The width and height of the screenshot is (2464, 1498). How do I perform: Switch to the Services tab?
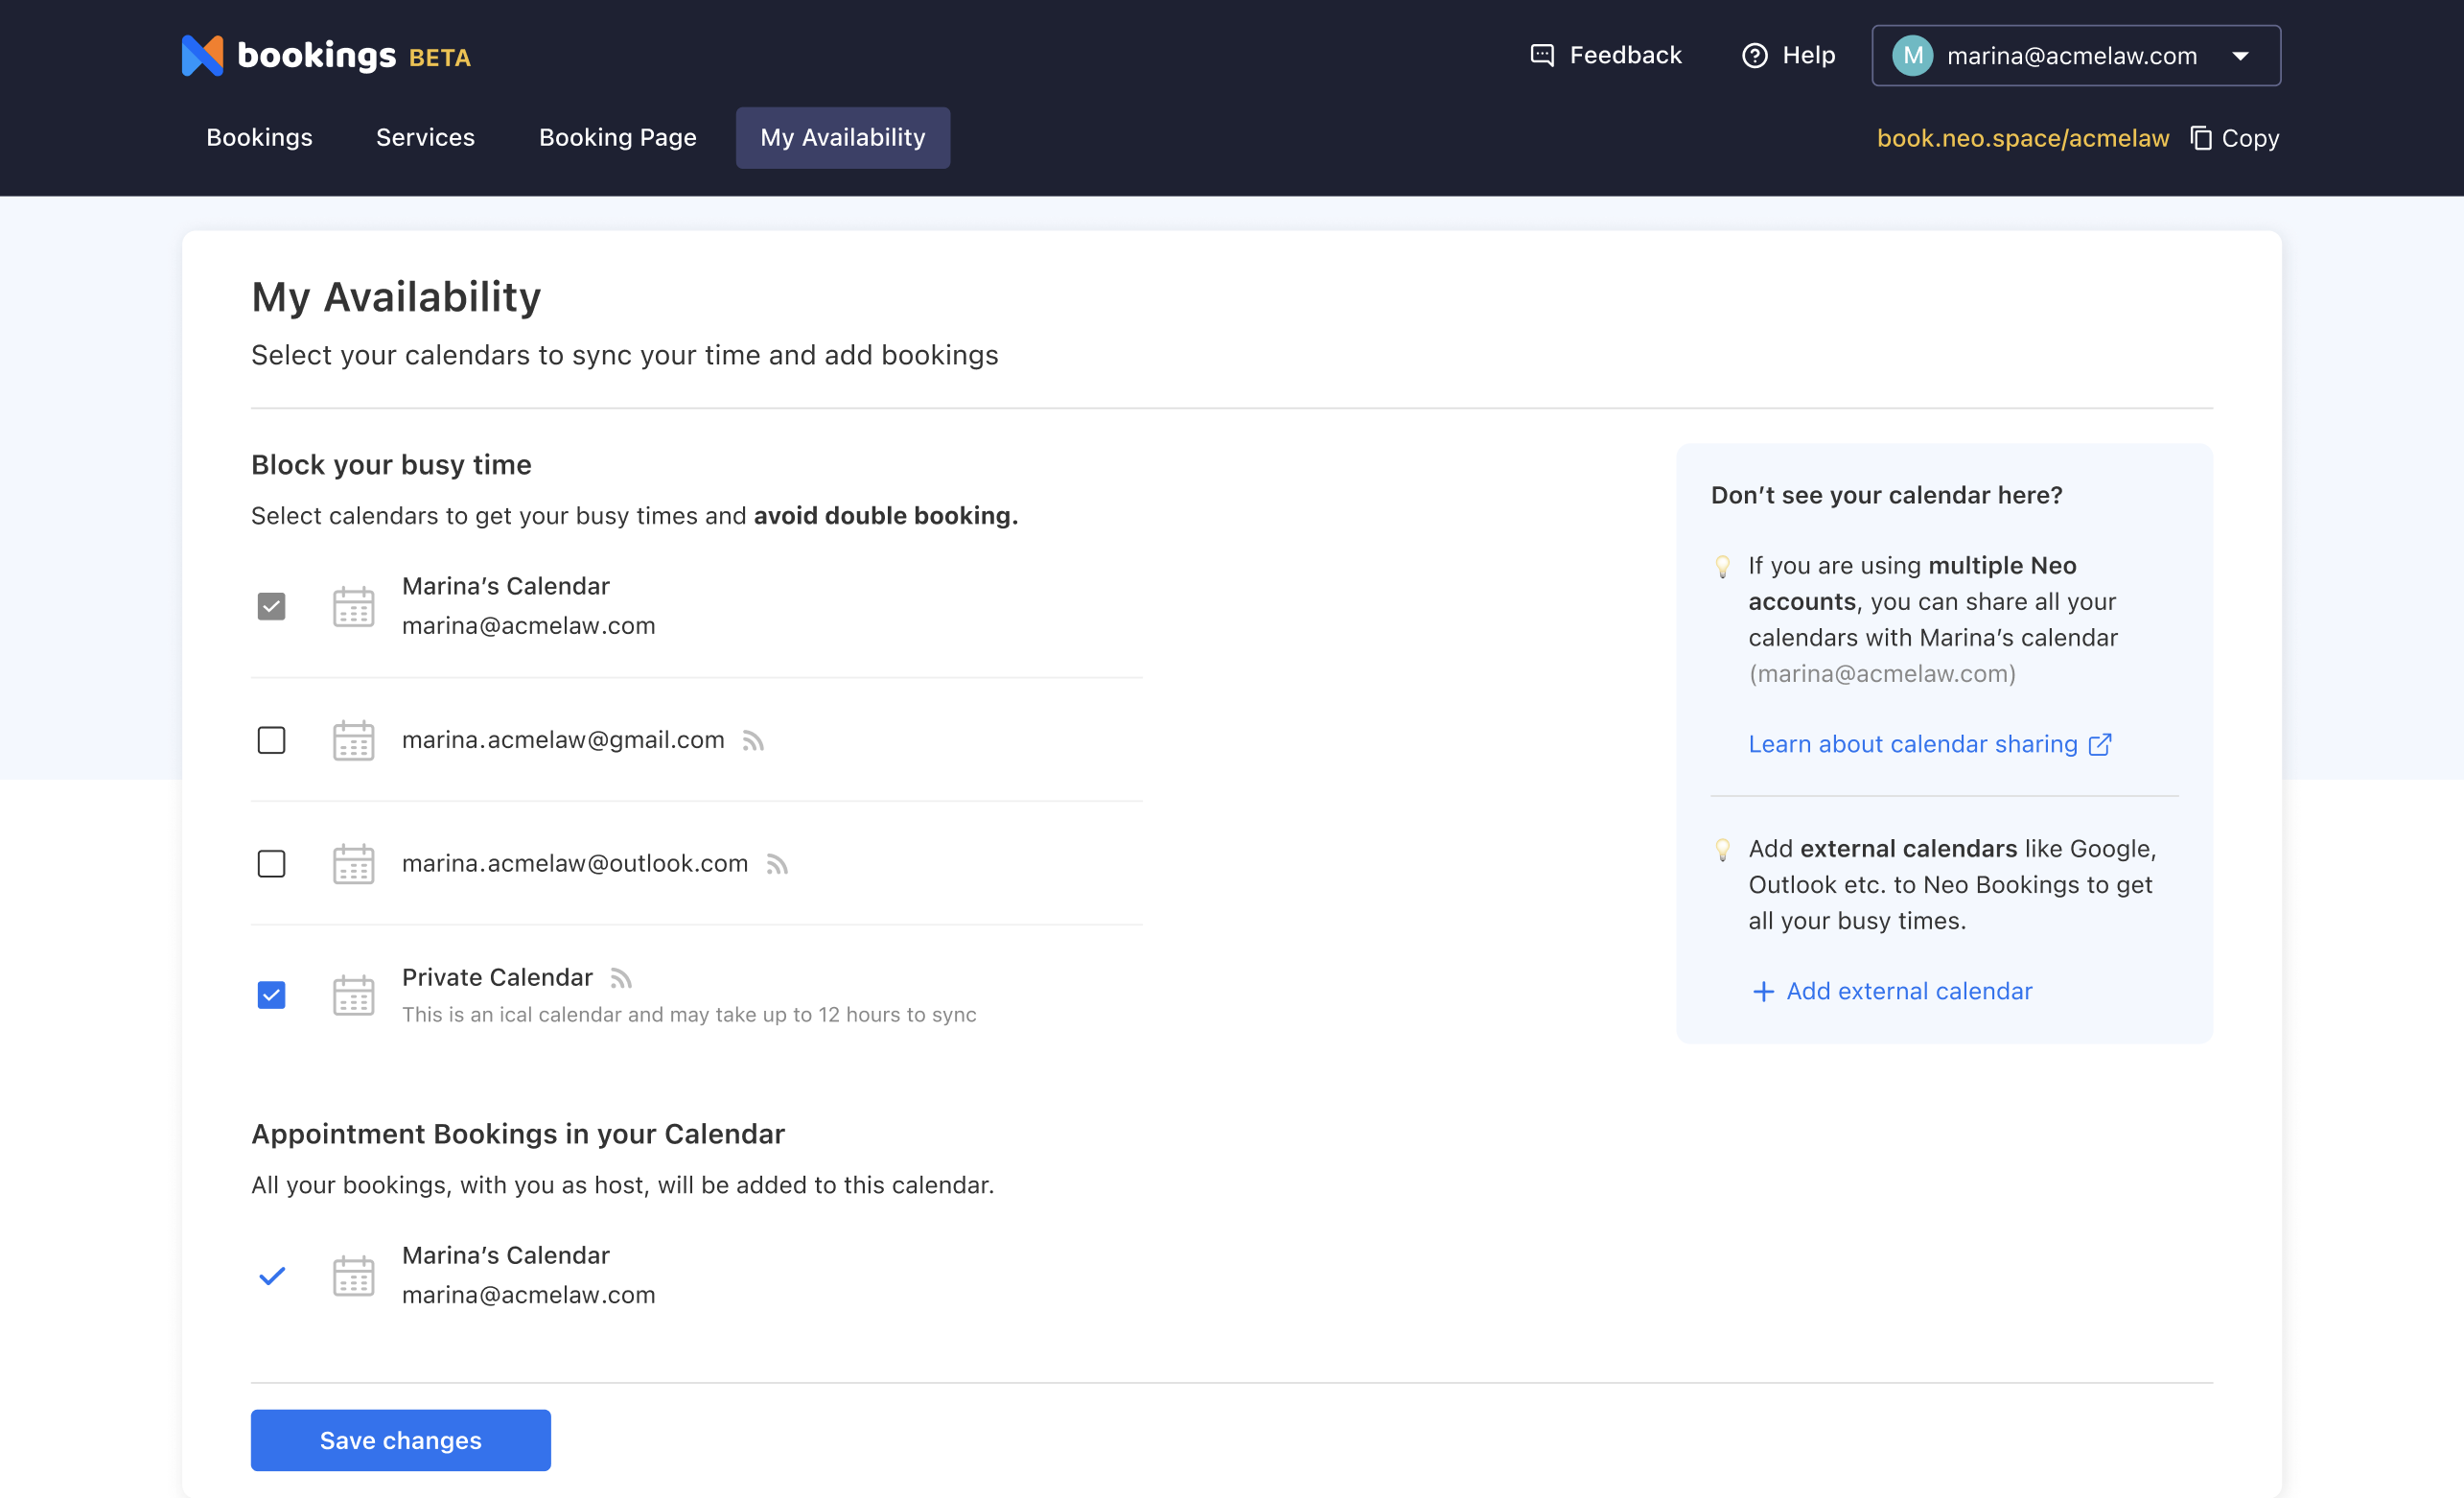pos(425,138)
